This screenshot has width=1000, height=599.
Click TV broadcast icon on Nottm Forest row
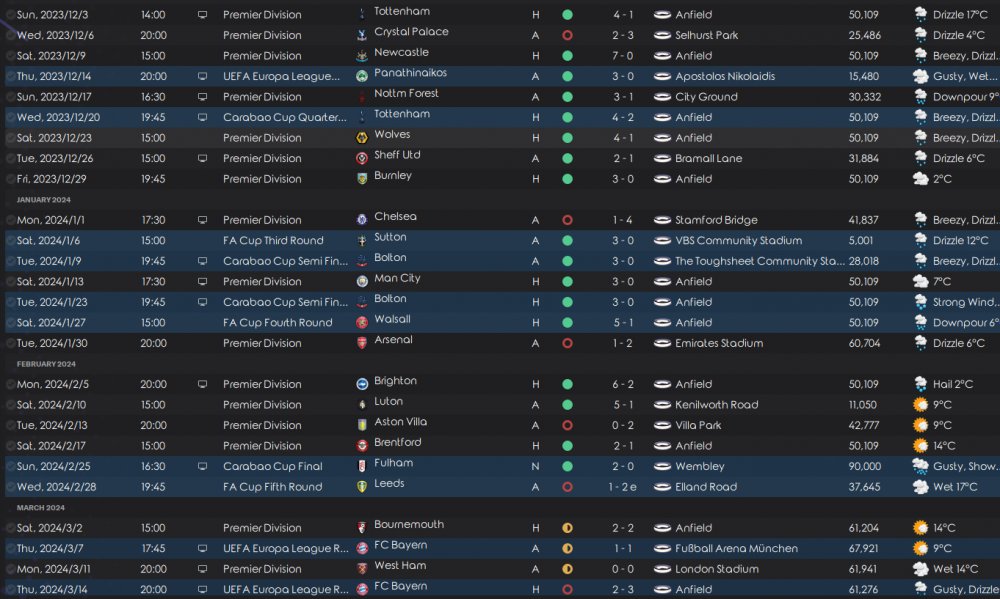pyautogui.click(x=202, y=97)
